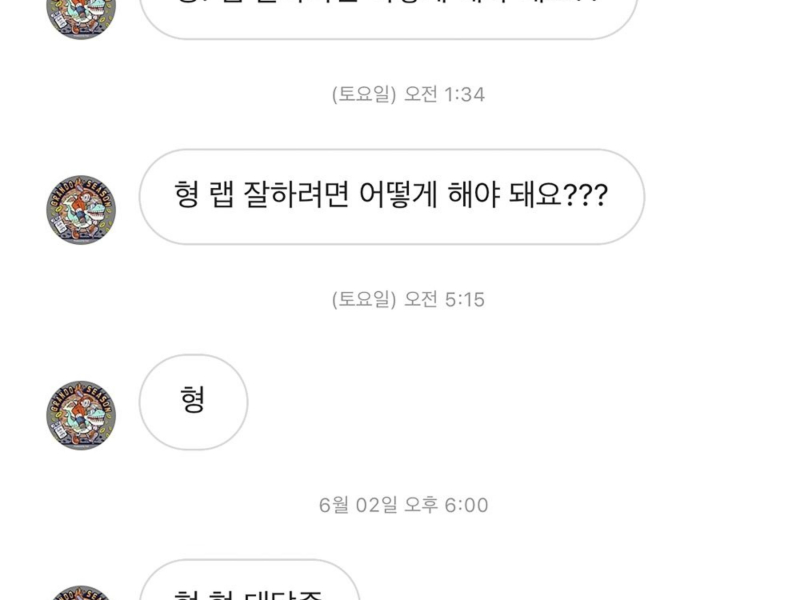Click the '(토요일) 오전 1:34' timestamp
800x600 pixels.
click(x=408, y=95)
